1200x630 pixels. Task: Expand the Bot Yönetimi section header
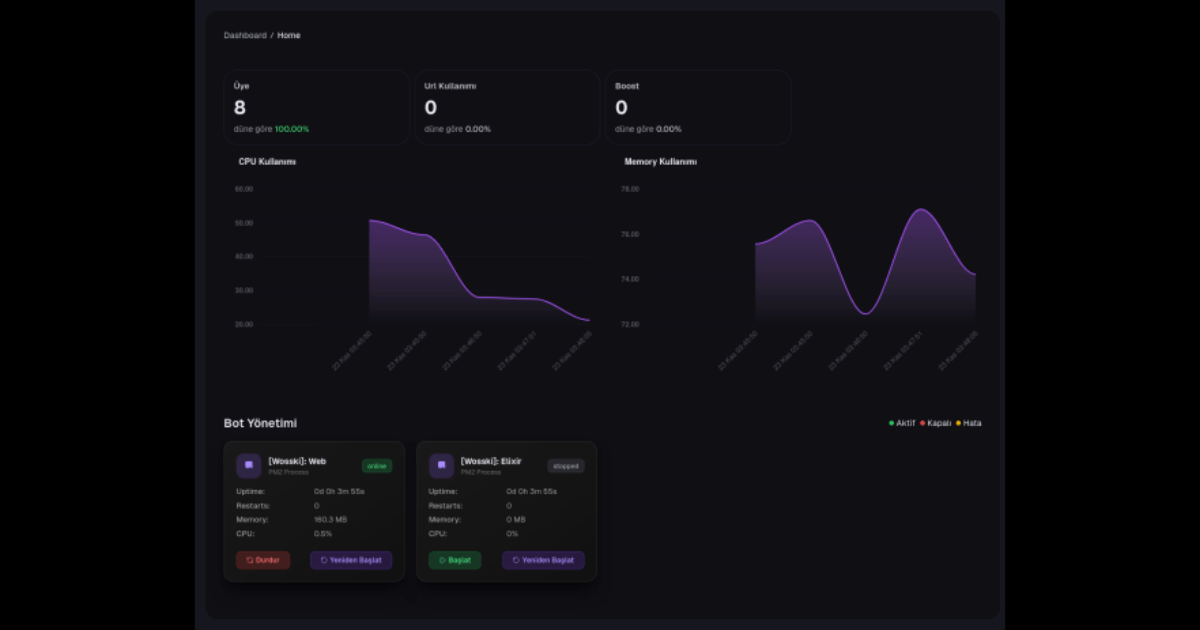point(262,423)
